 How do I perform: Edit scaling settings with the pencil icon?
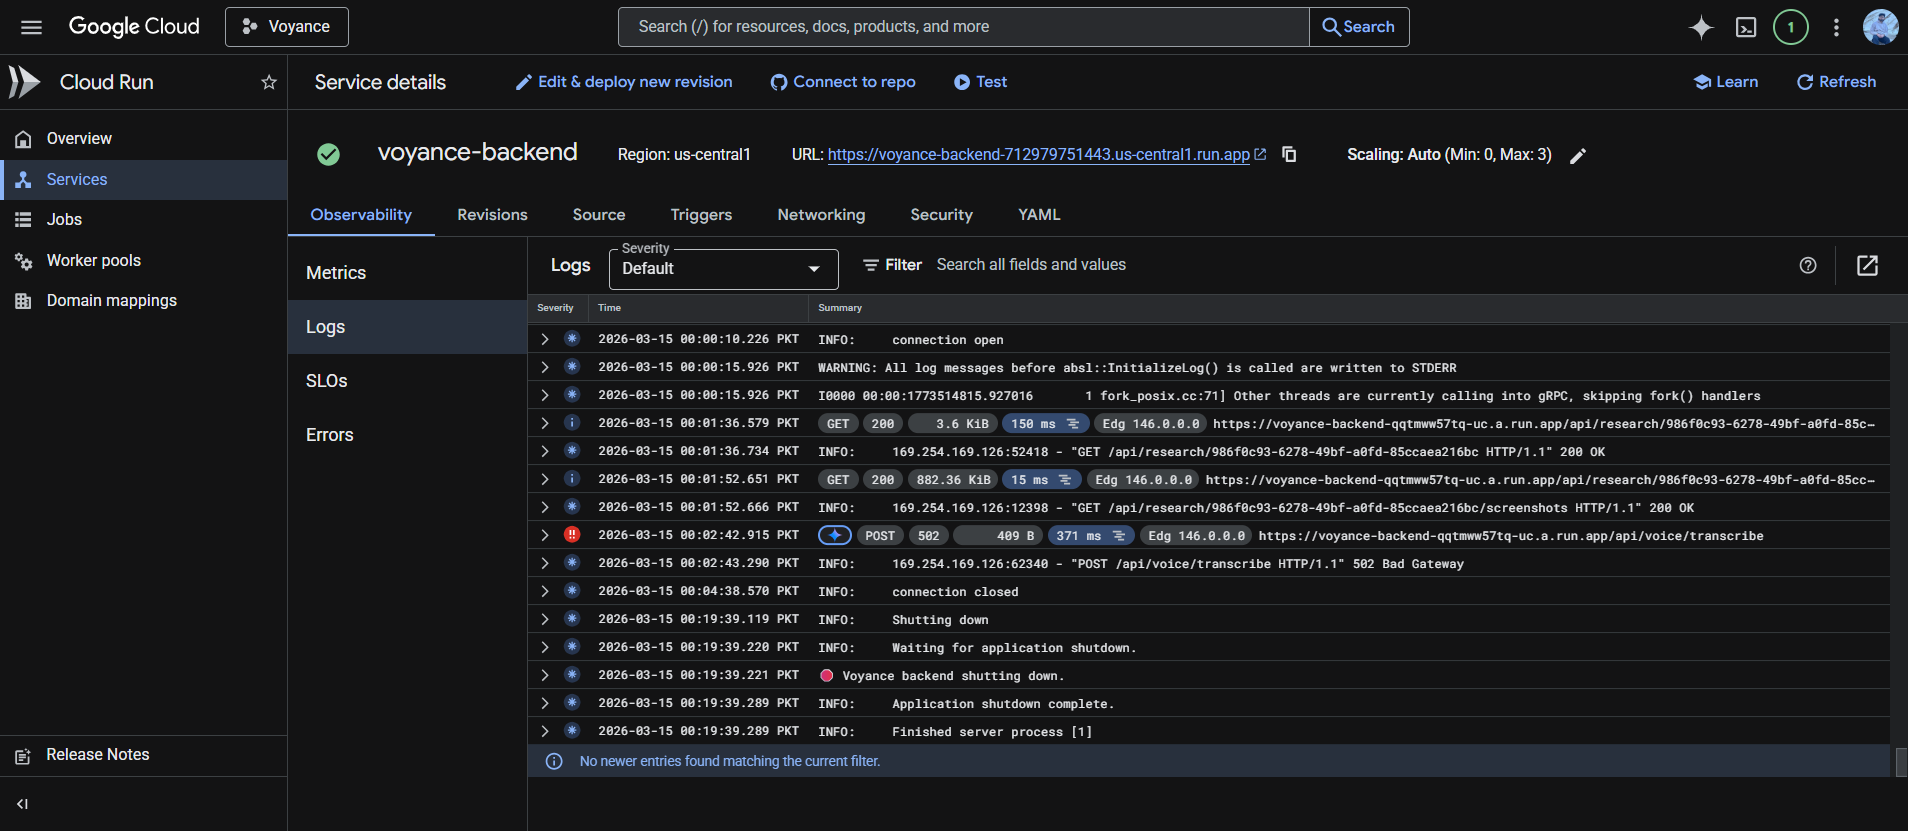pyautogui.click(x=1578, y=155)
